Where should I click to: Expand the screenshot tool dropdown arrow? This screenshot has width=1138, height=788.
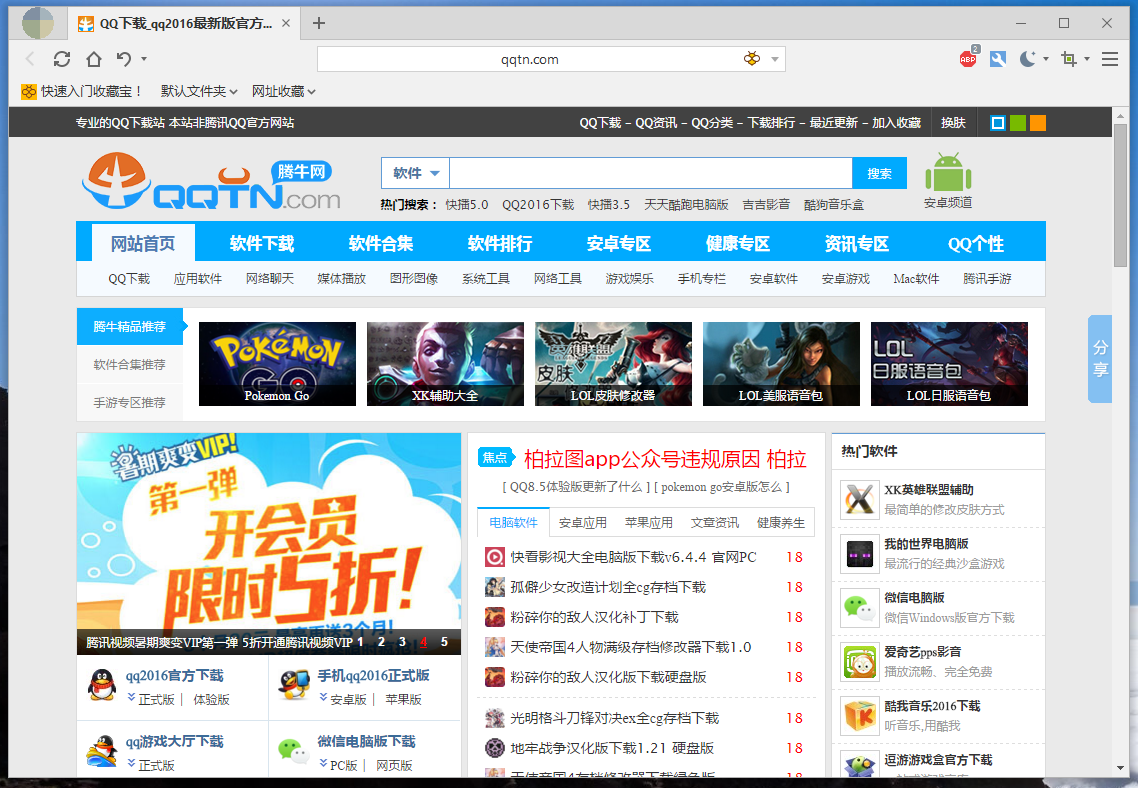click(1086, 59)
